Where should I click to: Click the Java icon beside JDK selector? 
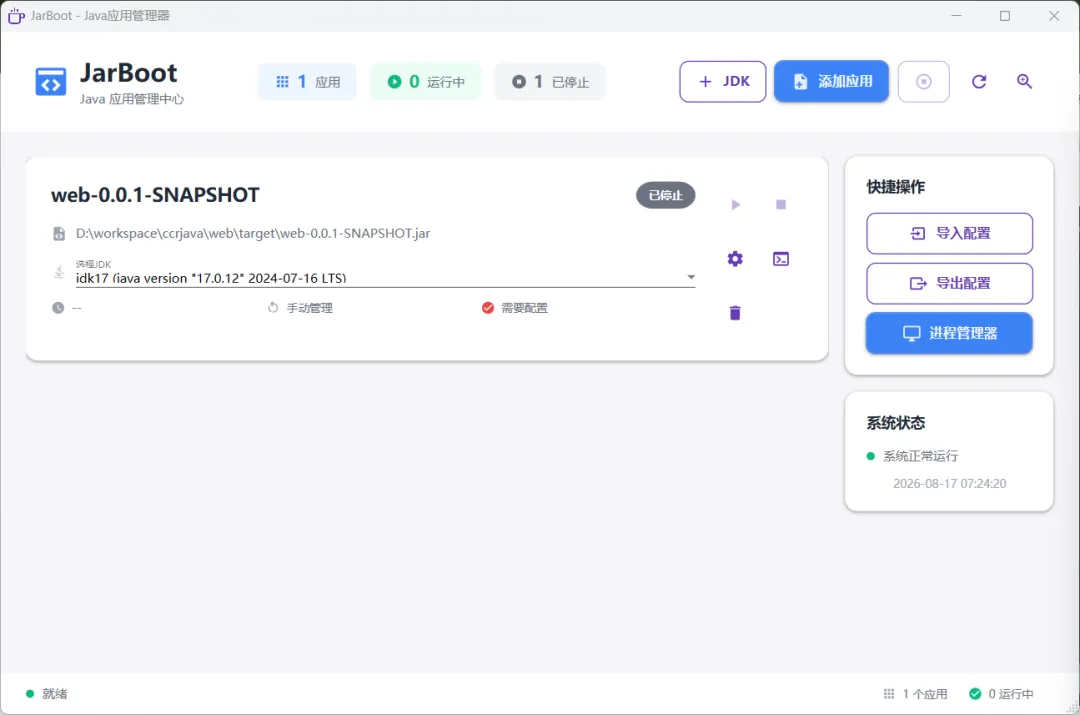59,272
